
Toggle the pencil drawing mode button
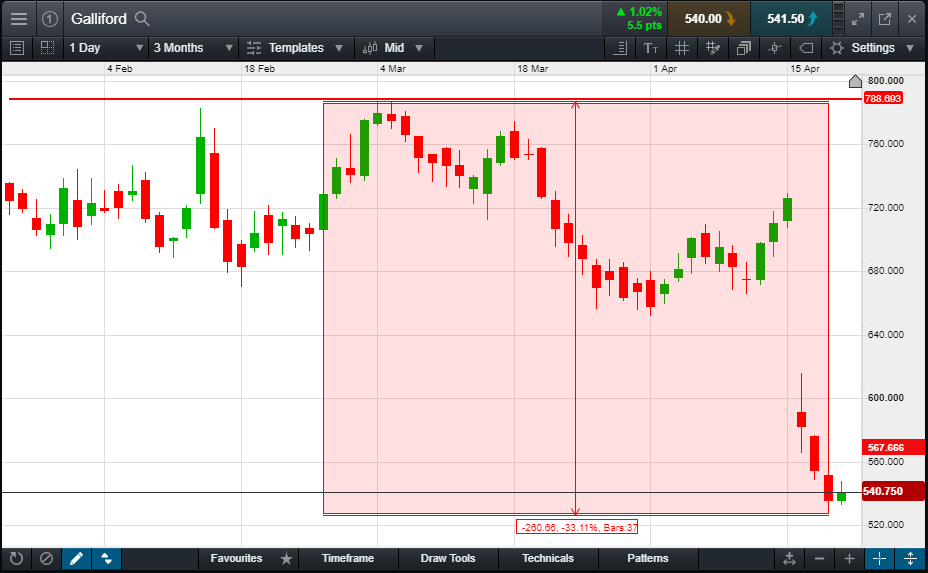click(76, 558)
